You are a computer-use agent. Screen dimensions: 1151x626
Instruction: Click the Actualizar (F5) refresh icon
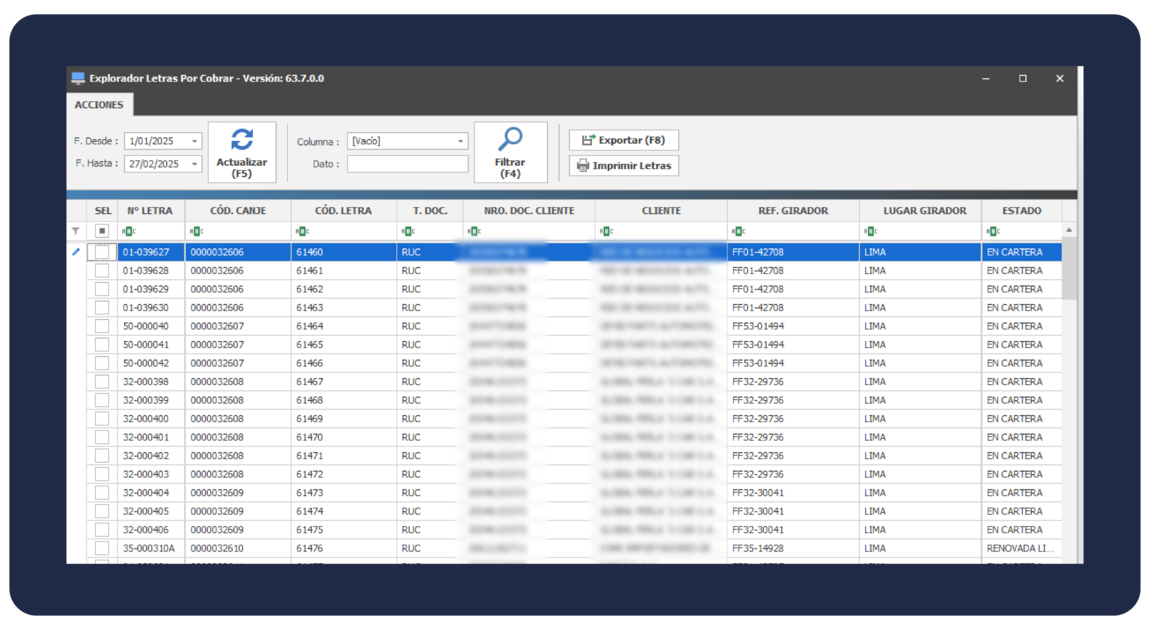coord(242,140)
